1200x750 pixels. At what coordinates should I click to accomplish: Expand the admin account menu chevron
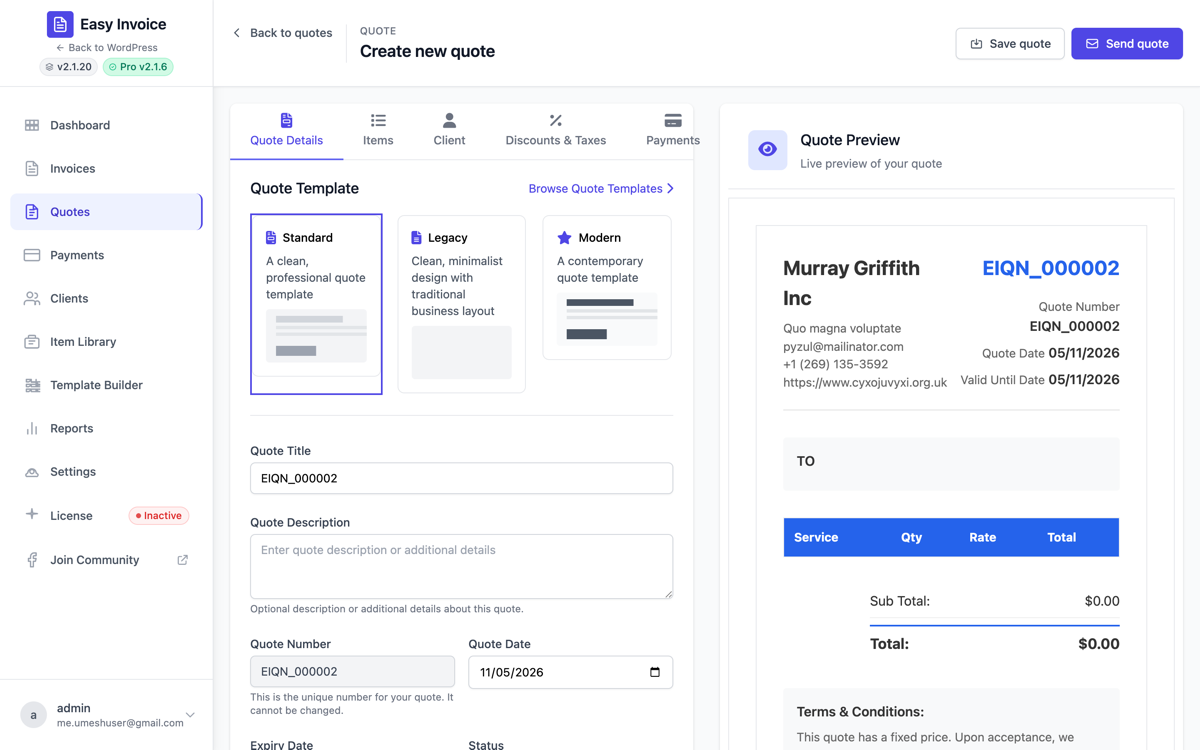coord(190,715)
